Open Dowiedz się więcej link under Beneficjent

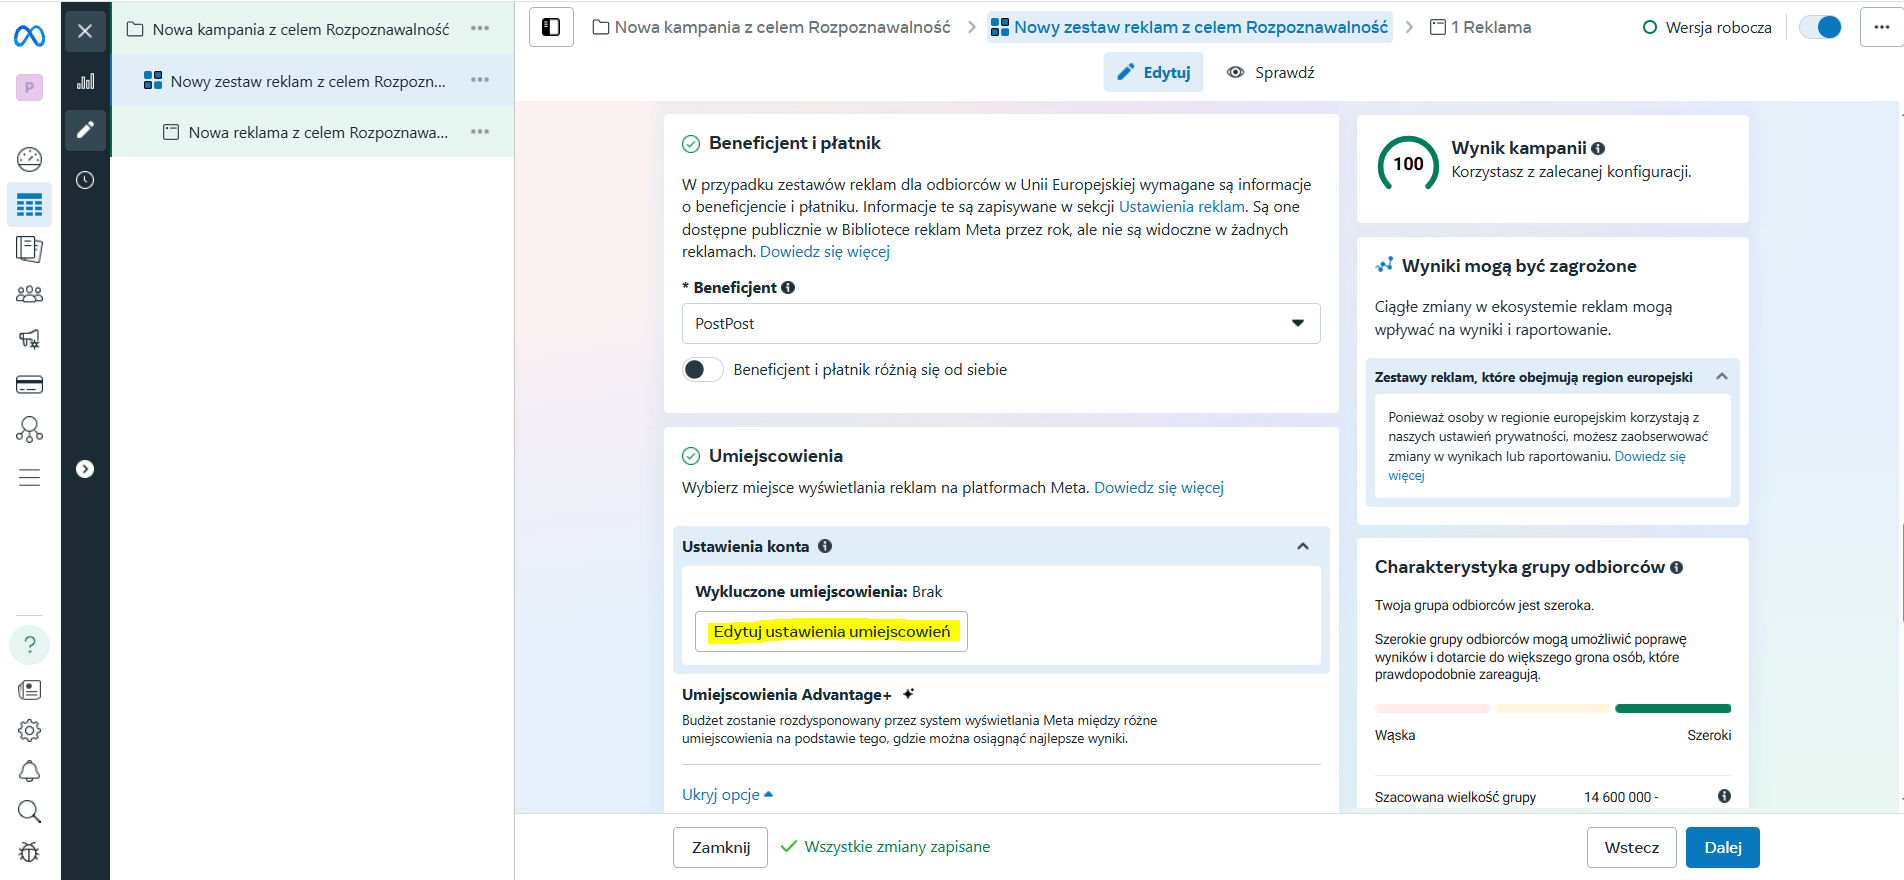(x=825, y=252)
